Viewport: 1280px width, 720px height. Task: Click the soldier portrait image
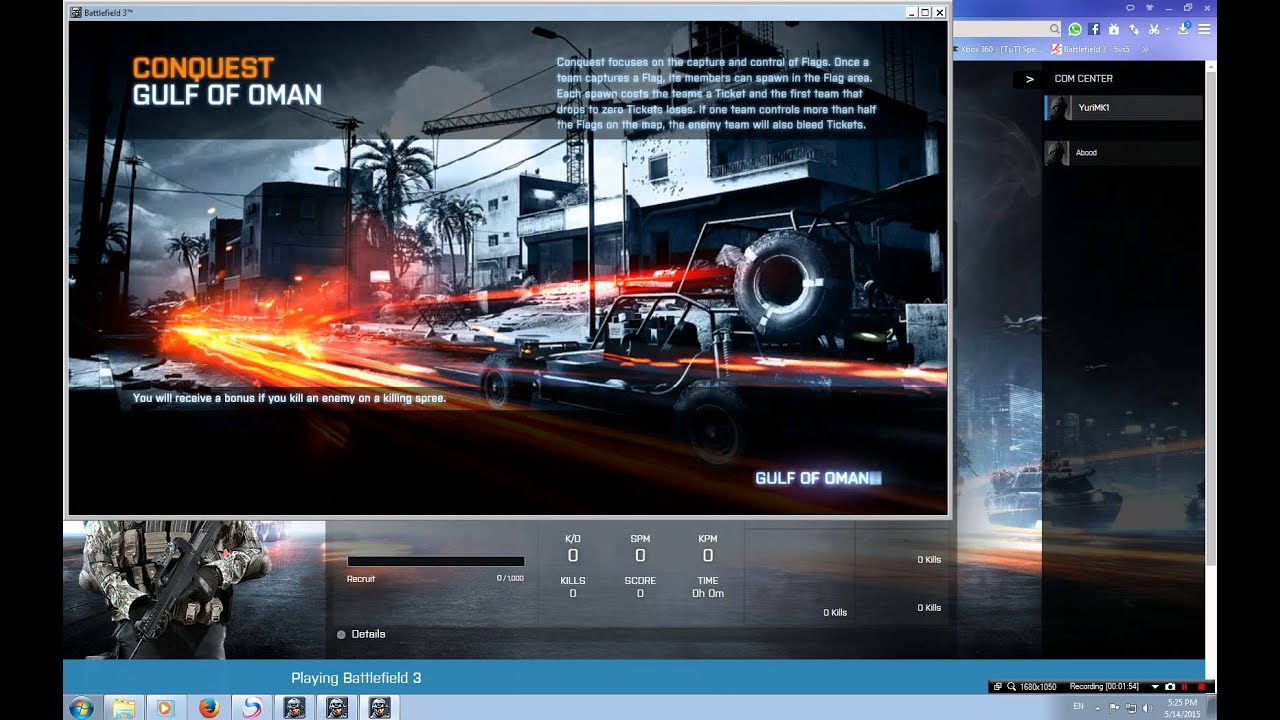click(x=194, y=589)
